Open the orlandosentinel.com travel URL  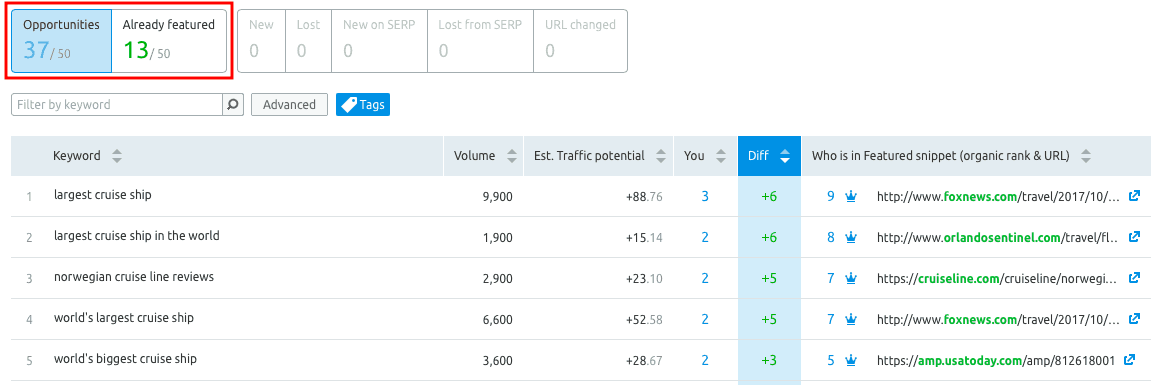[998, 238]
